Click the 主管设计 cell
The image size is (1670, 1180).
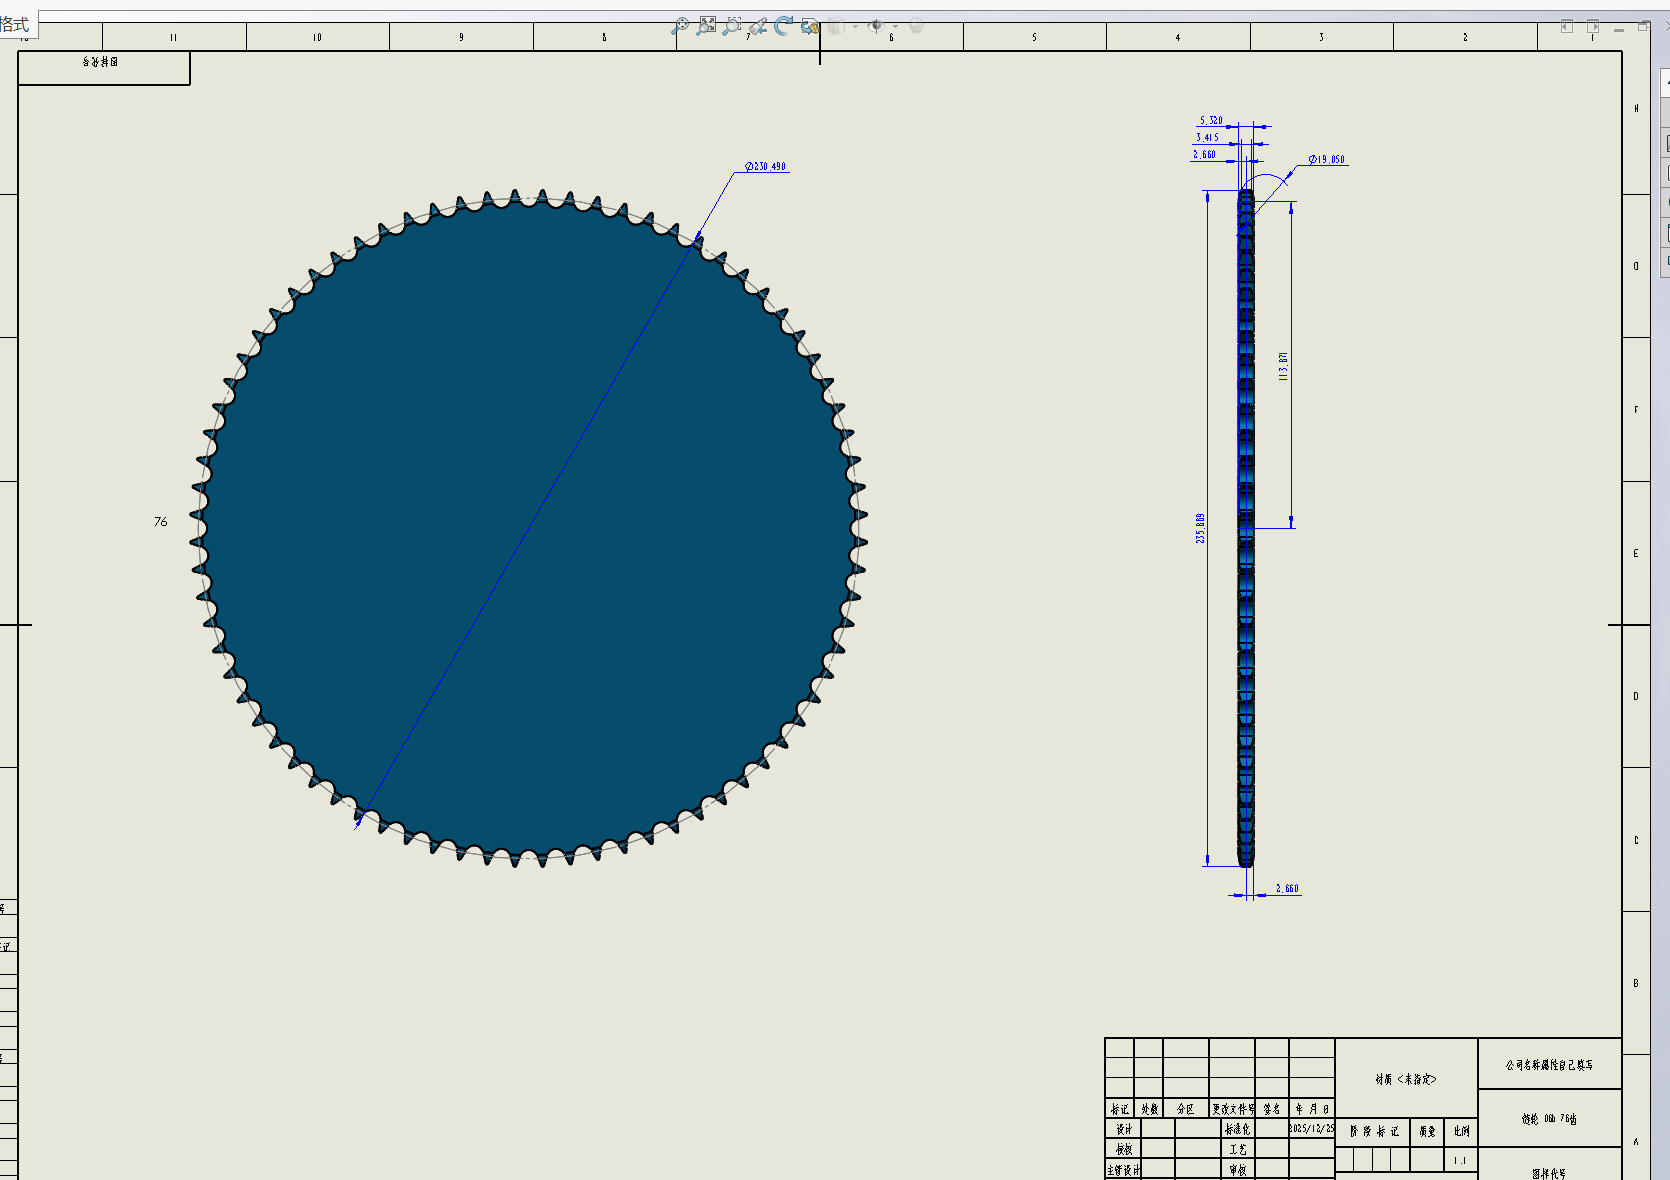tap(1123, 1169)
